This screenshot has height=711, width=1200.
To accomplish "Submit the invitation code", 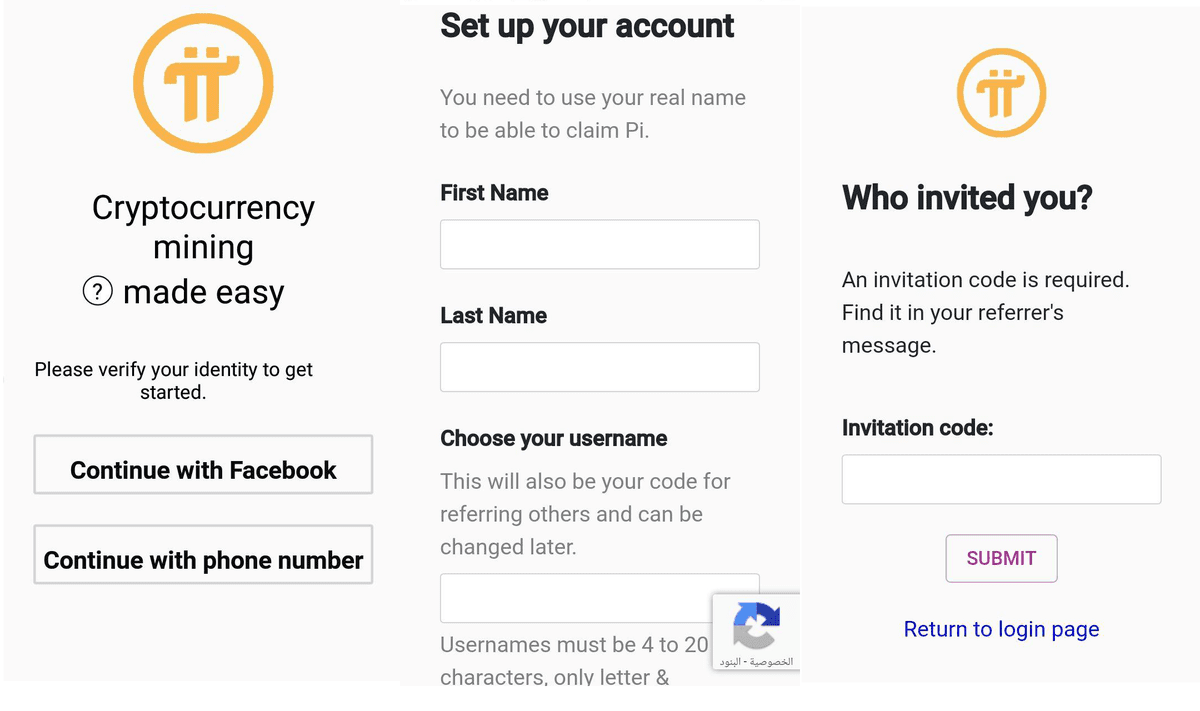I will click(x=1001, y=559).
